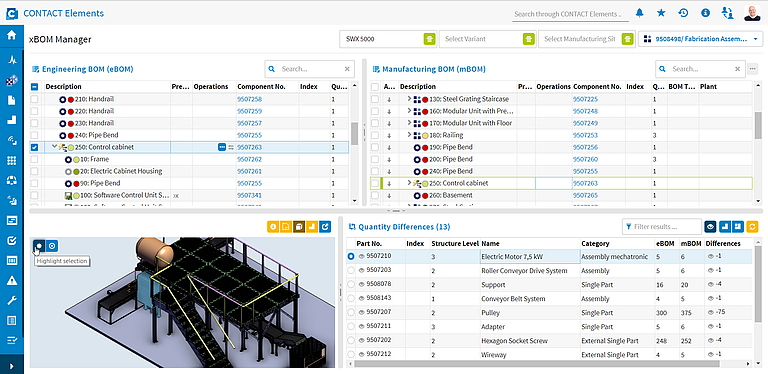Open component link 9507258 in eBOM
This screenshot has width=768, height=374.
click(249, 99)
